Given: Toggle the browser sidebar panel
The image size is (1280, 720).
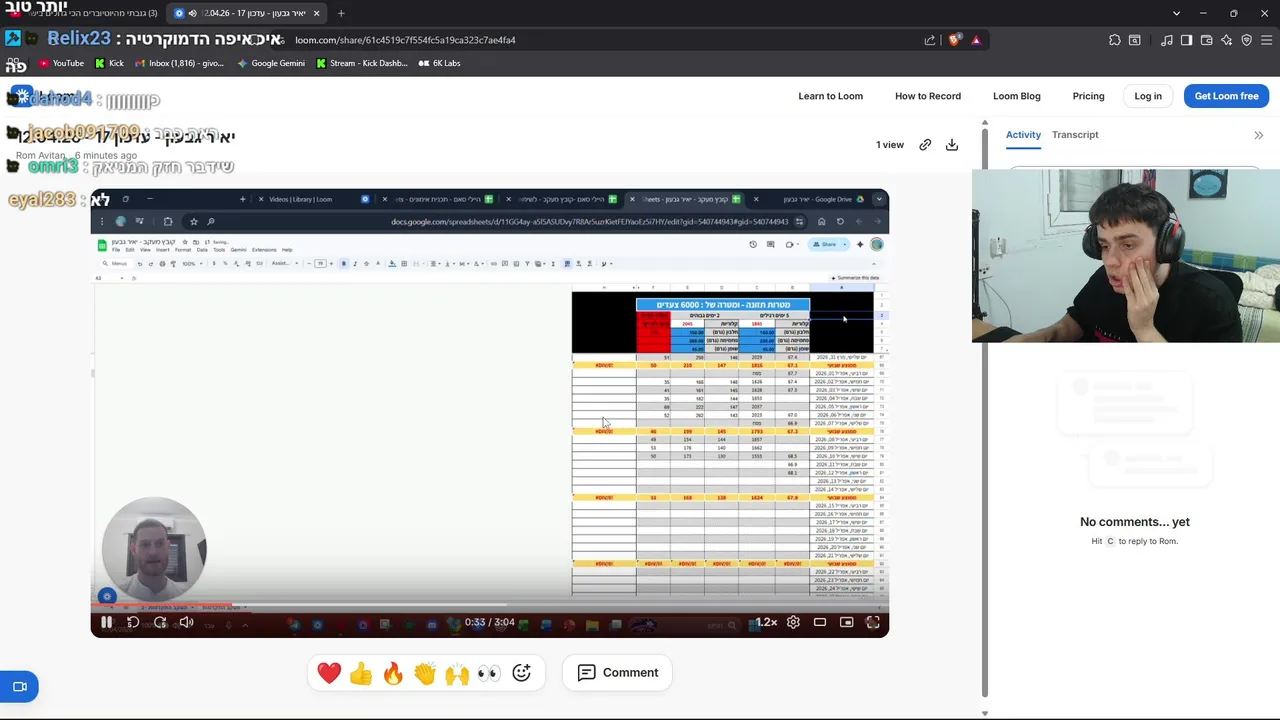Looking at the screenshot, I should [1186, 40].
